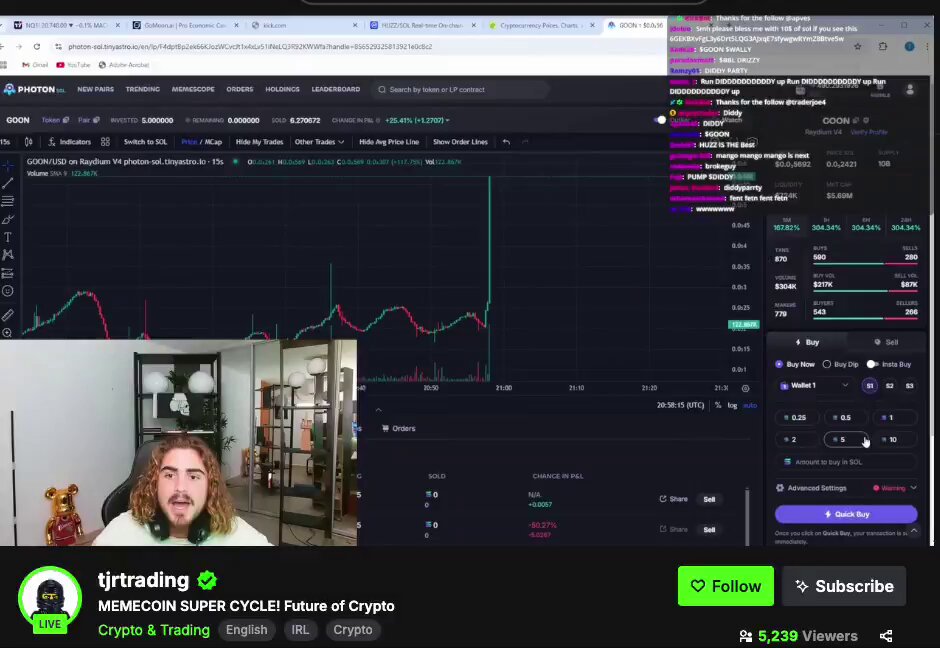Subscribe to tjrtrading channel

[x=844, y=586]
